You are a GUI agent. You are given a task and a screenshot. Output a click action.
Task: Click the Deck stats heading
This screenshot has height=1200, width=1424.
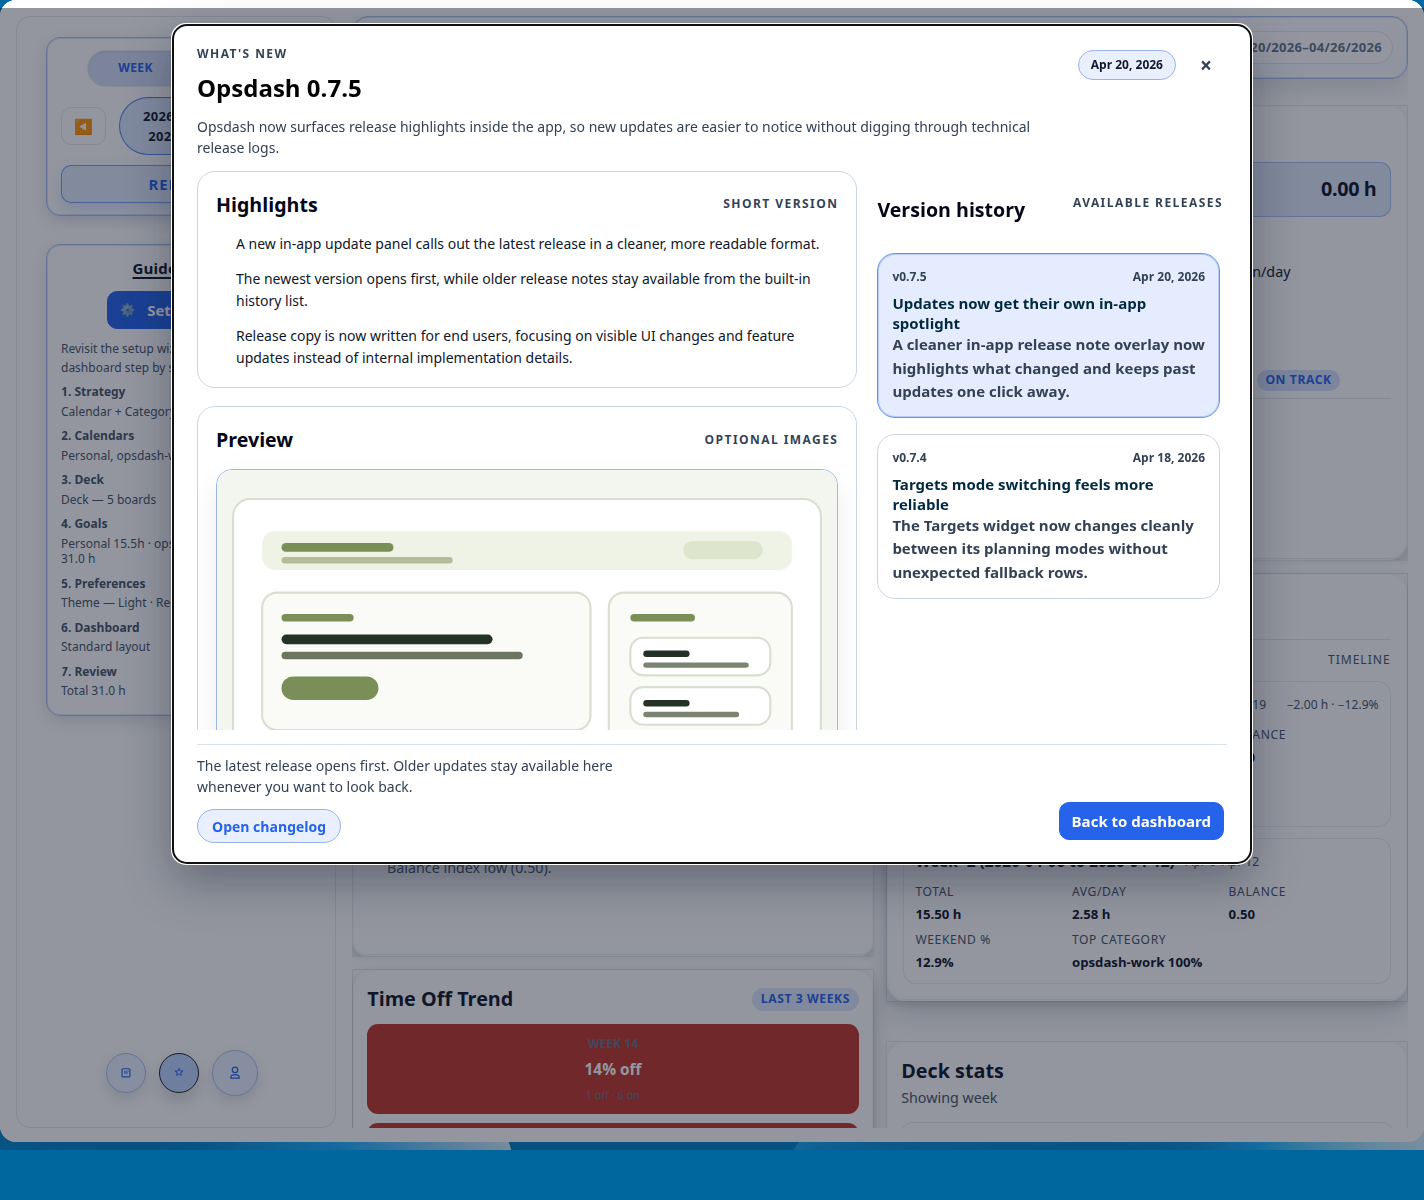coord(952,1071)
